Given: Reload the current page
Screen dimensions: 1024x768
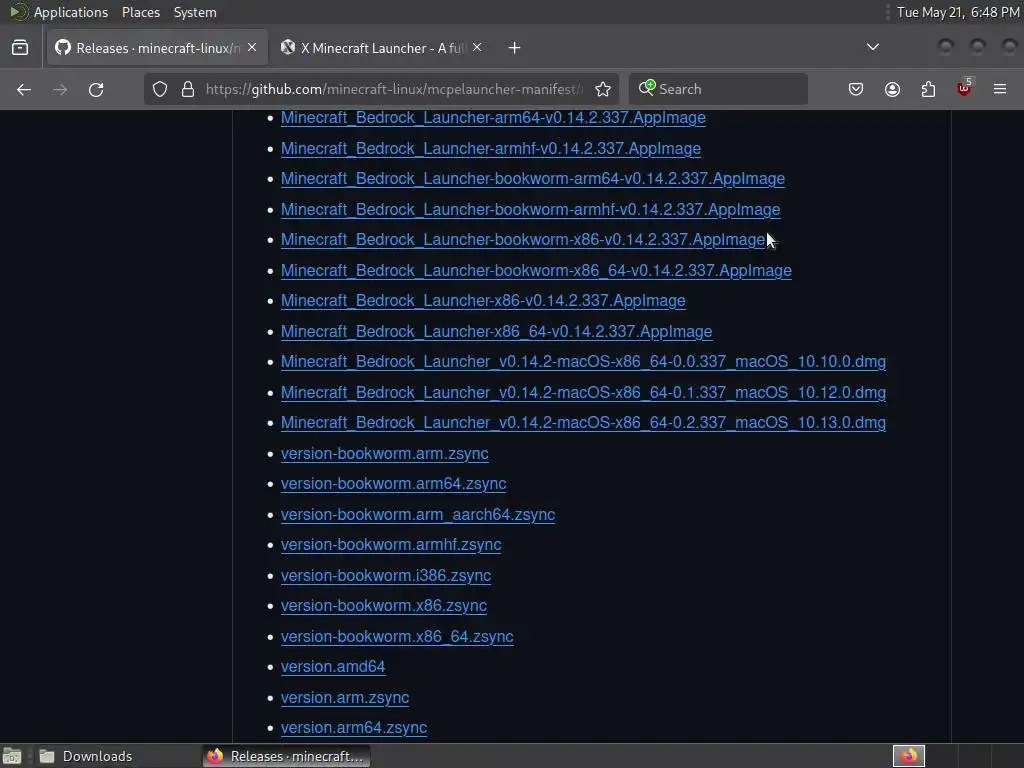Looking at the screenshot, I should pos(96,89).
